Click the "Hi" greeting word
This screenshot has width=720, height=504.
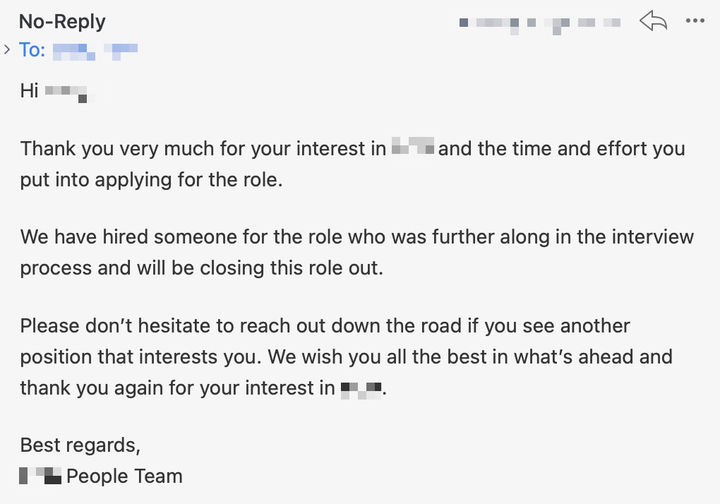point(29,90)
